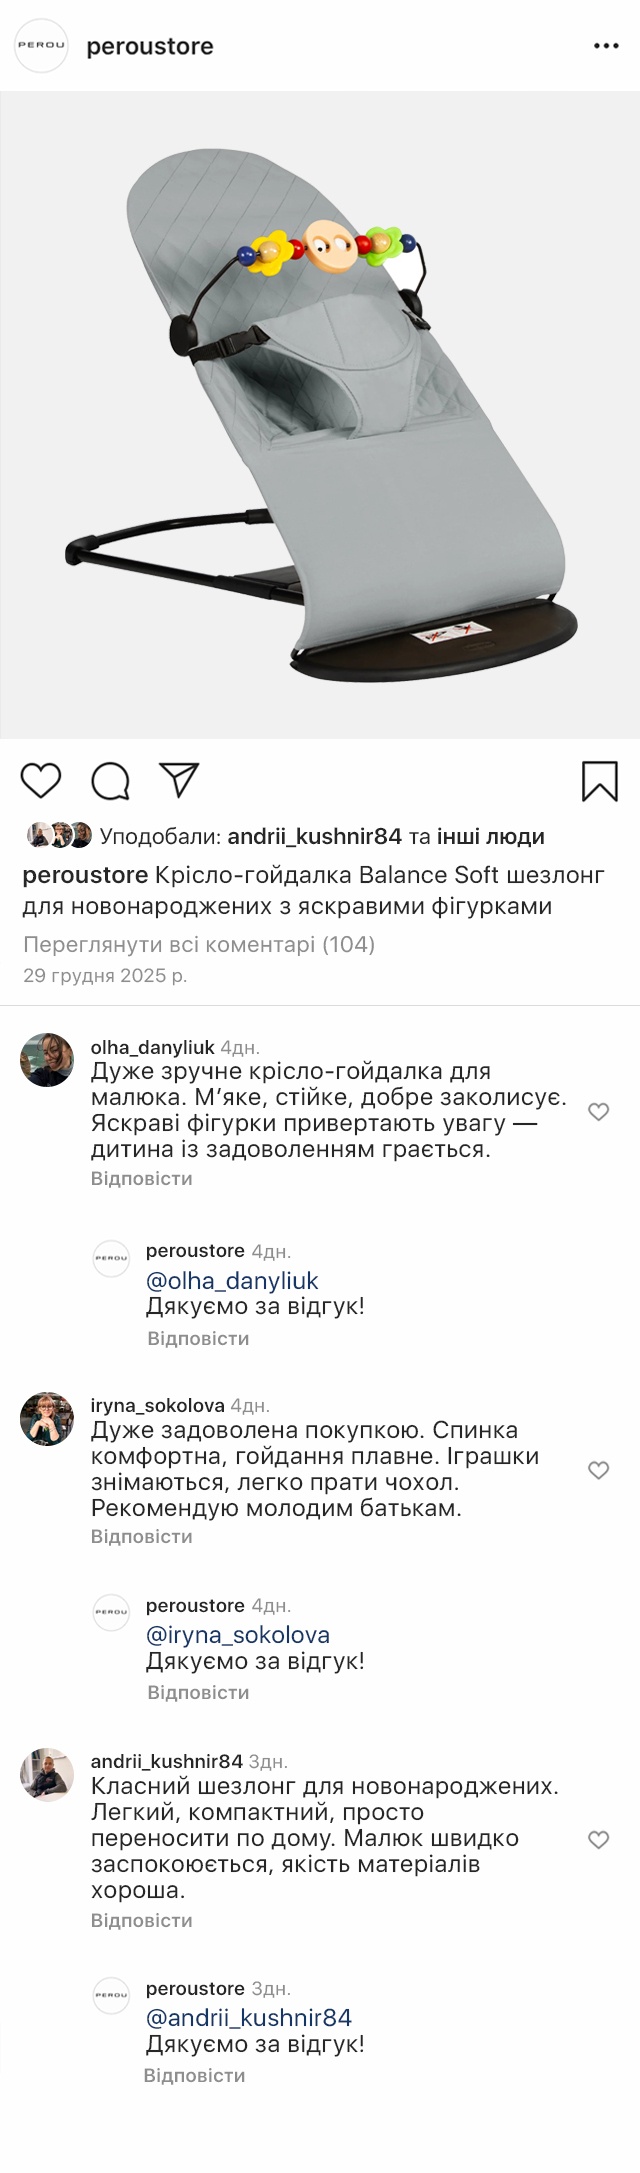
Task: Open the comment bubble icon
Action: (x=110, y=781)
